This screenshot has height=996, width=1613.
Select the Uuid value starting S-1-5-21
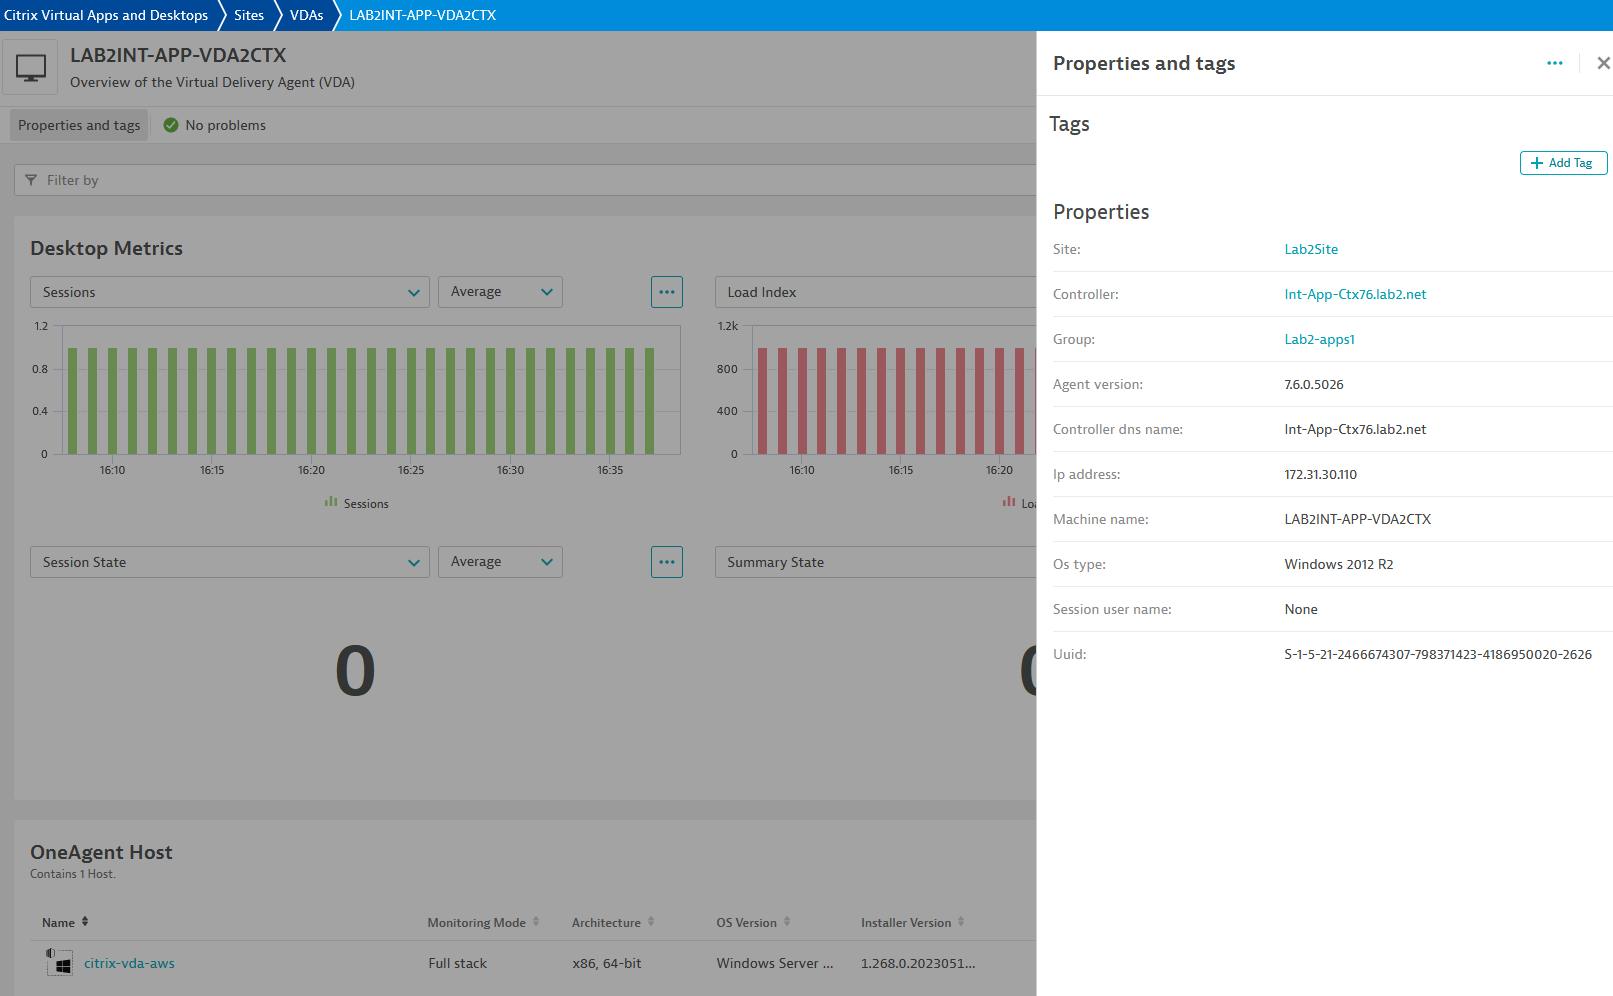[x=1437, y=654]
